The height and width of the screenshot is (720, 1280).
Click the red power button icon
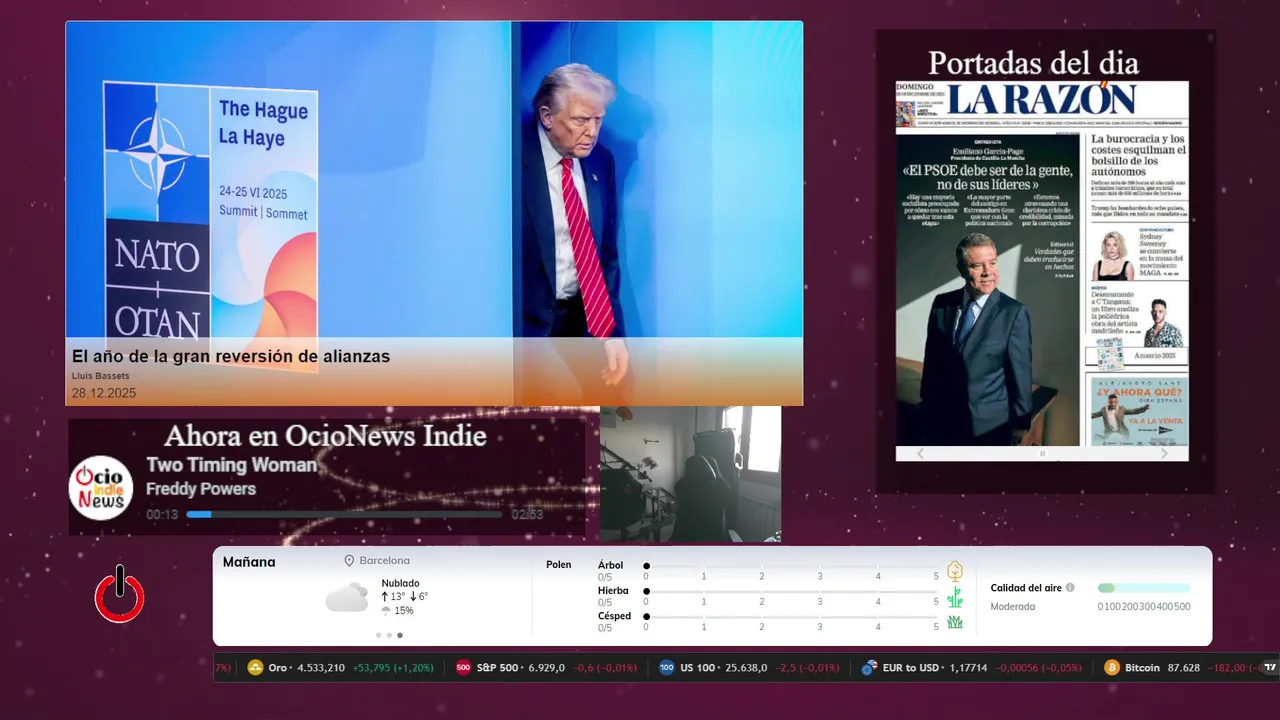120,594
